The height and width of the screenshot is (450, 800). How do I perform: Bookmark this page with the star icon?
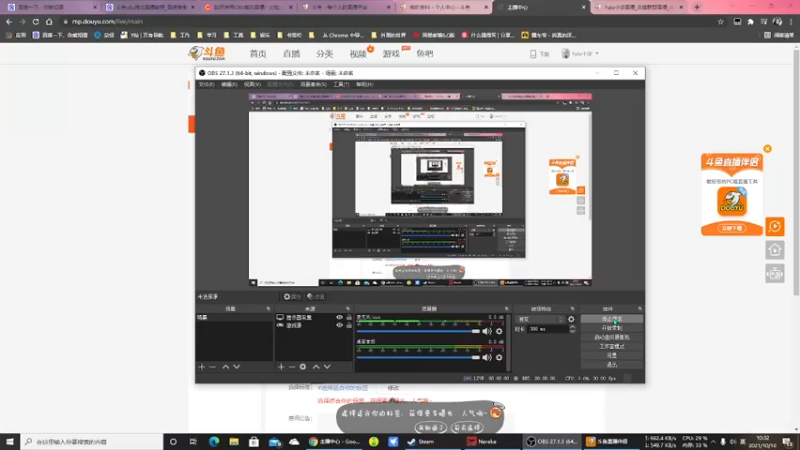pyautogui.click(x=720, y=22)
